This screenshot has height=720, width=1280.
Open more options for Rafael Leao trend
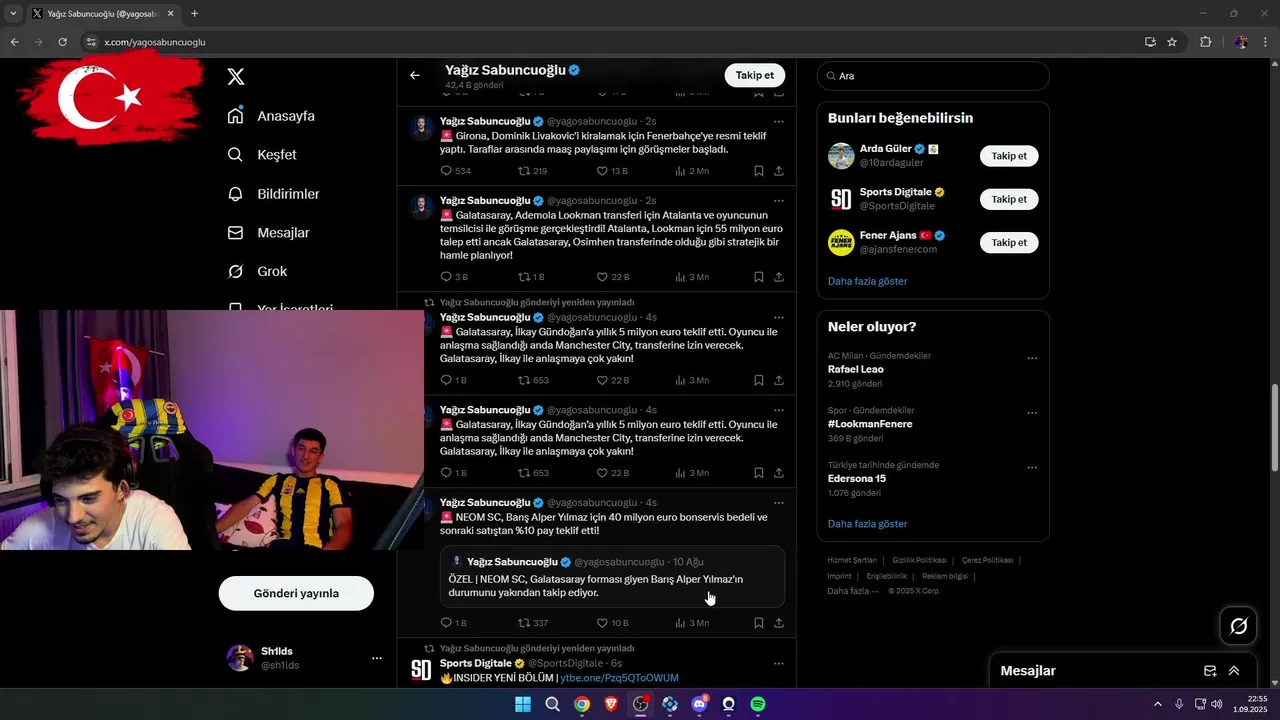[1032, 358]
